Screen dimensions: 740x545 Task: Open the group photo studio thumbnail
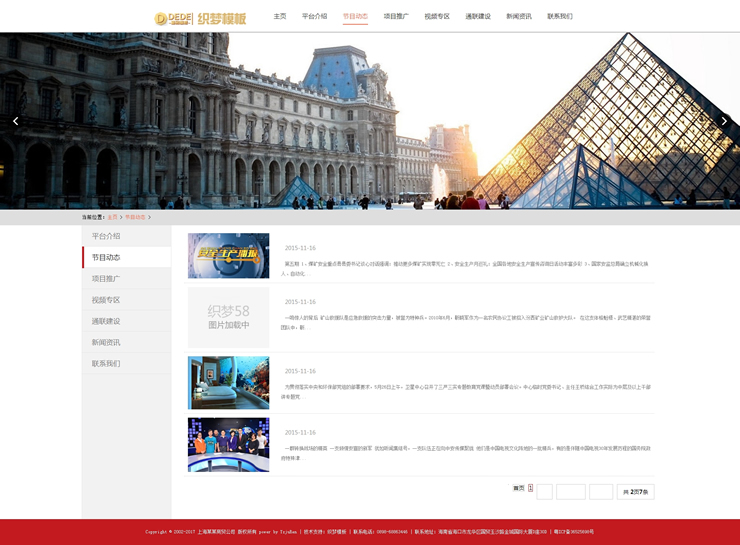(x=228, y=444)
